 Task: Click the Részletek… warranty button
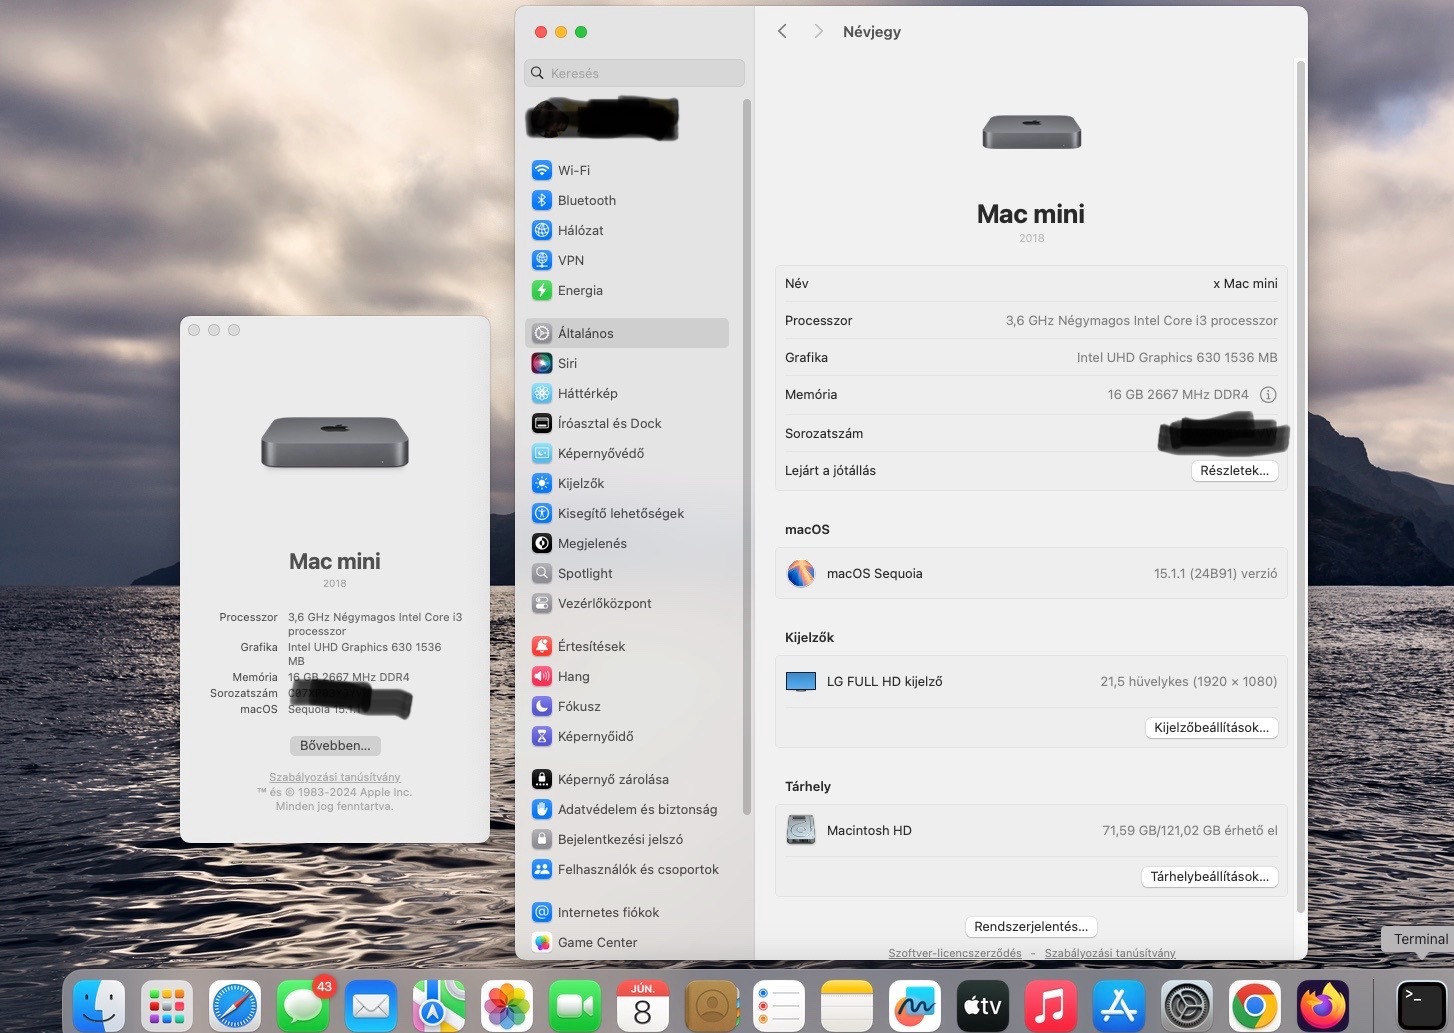coord(1234,471)
